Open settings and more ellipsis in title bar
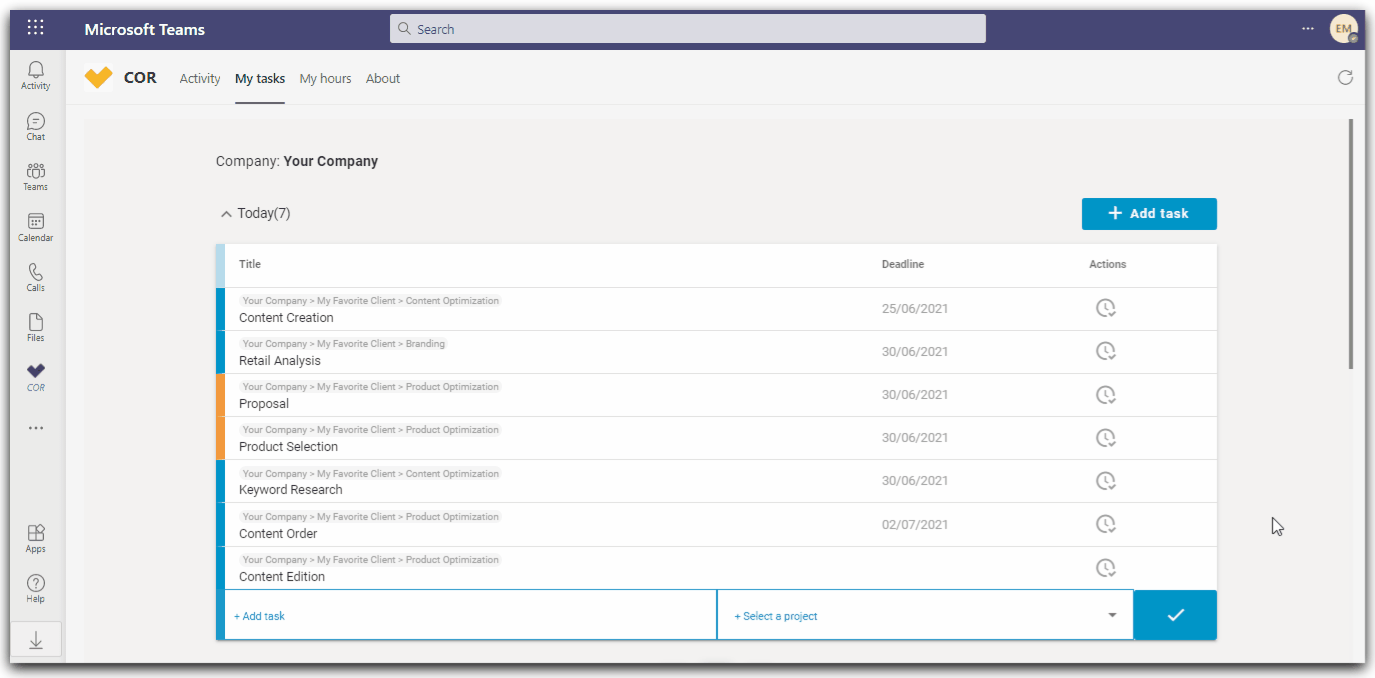 pyautogui.click(x=1308, y=29)
